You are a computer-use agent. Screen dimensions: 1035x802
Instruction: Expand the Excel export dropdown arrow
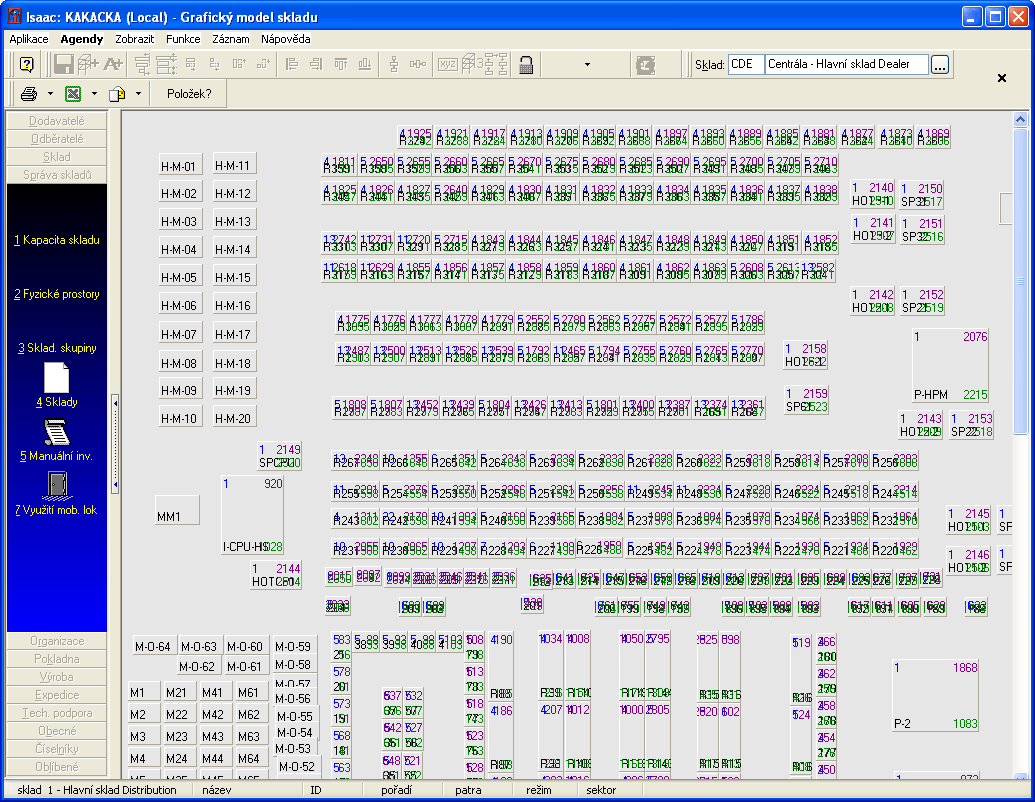coord(94,94)
